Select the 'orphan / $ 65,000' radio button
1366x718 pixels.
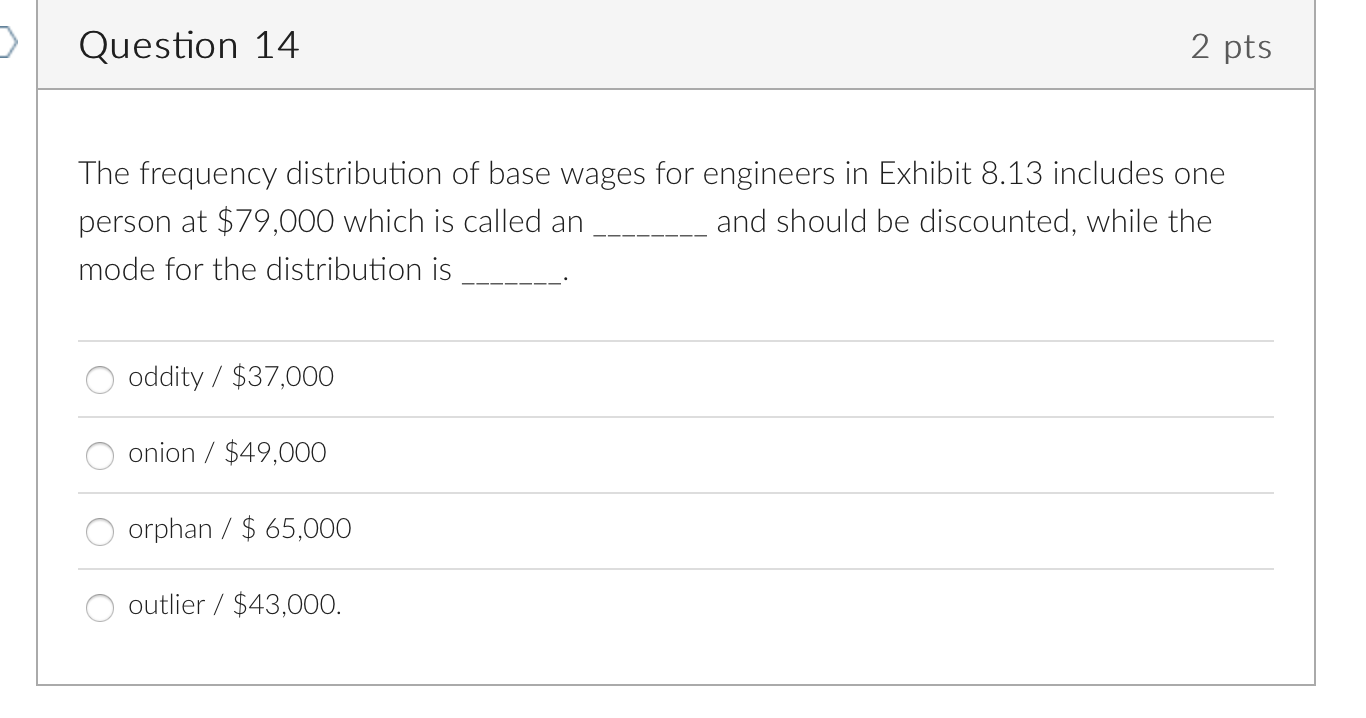100,532
